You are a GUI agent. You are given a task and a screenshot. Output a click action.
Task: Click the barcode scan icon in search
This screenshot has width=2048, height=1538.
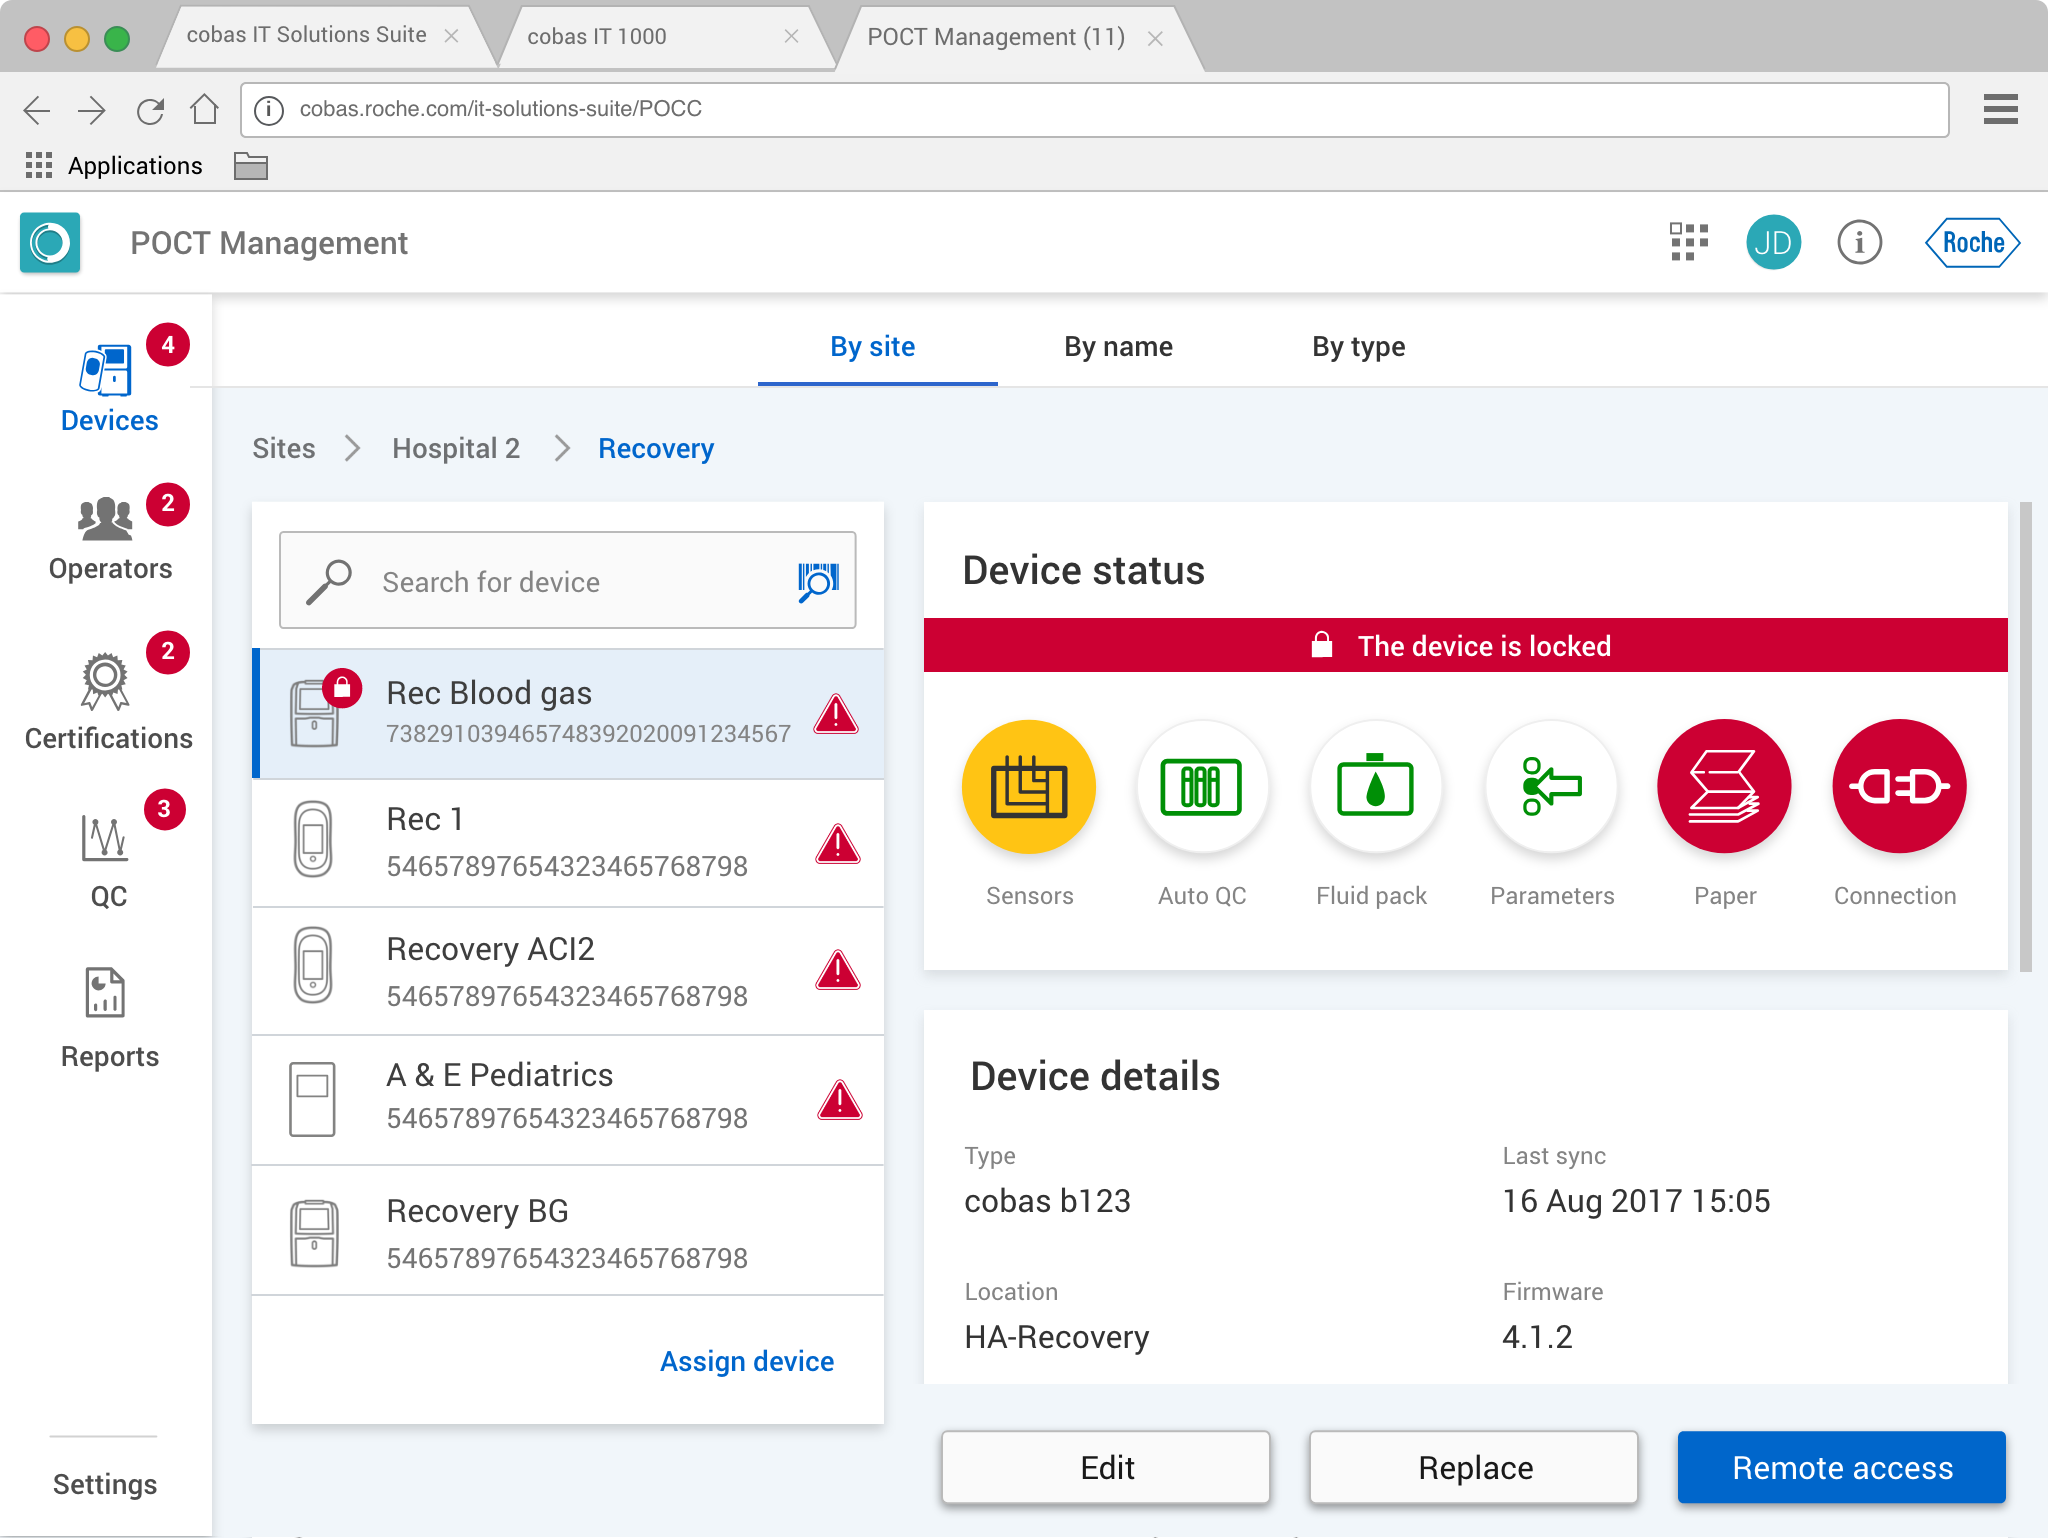tap(818, 581)
